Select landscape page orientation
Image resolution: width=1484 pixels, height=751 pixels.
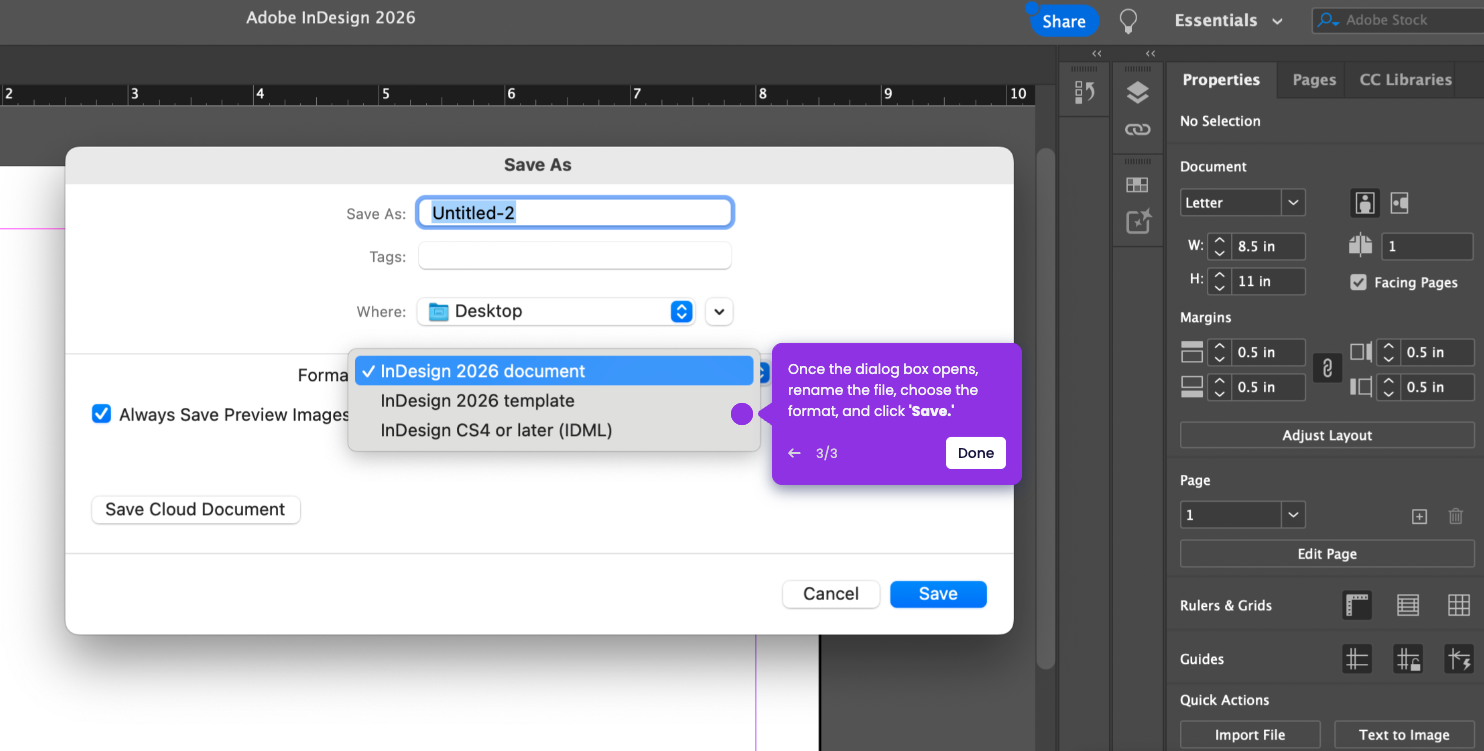1399,203
